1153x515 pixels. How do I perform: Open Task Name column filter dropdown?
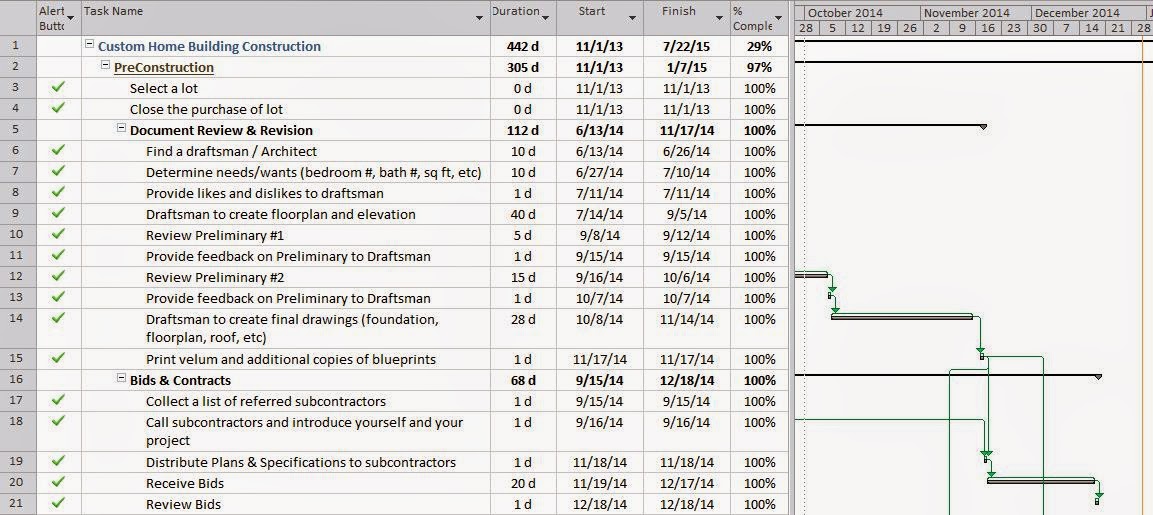[480, 18]
